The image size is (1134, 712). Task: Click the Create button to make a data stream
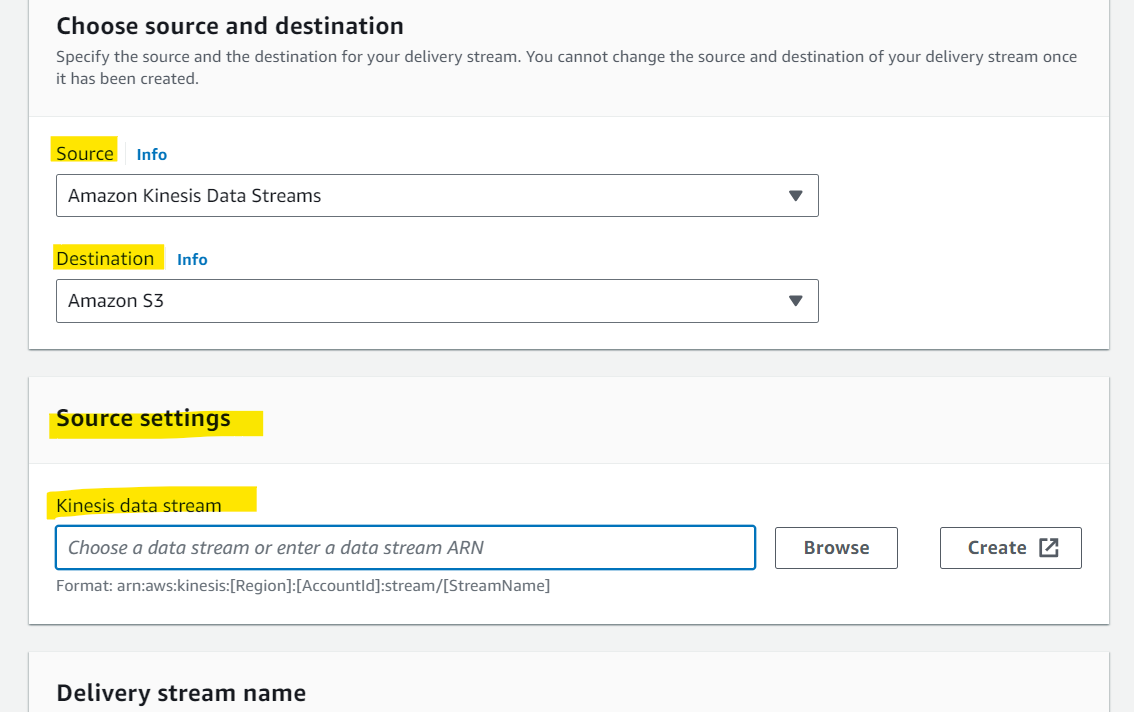click(1010, 548)
